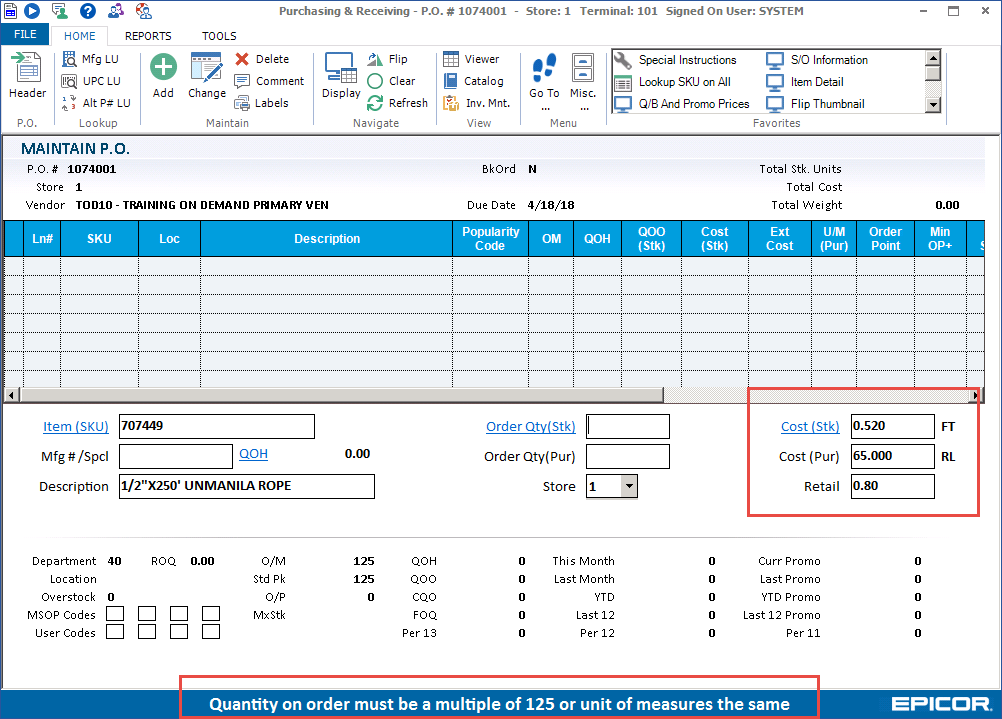Enable the first User Codes checkbox
Viewport: 1002px width, 719px height.
pyautogui.click(x=115, y=632)
